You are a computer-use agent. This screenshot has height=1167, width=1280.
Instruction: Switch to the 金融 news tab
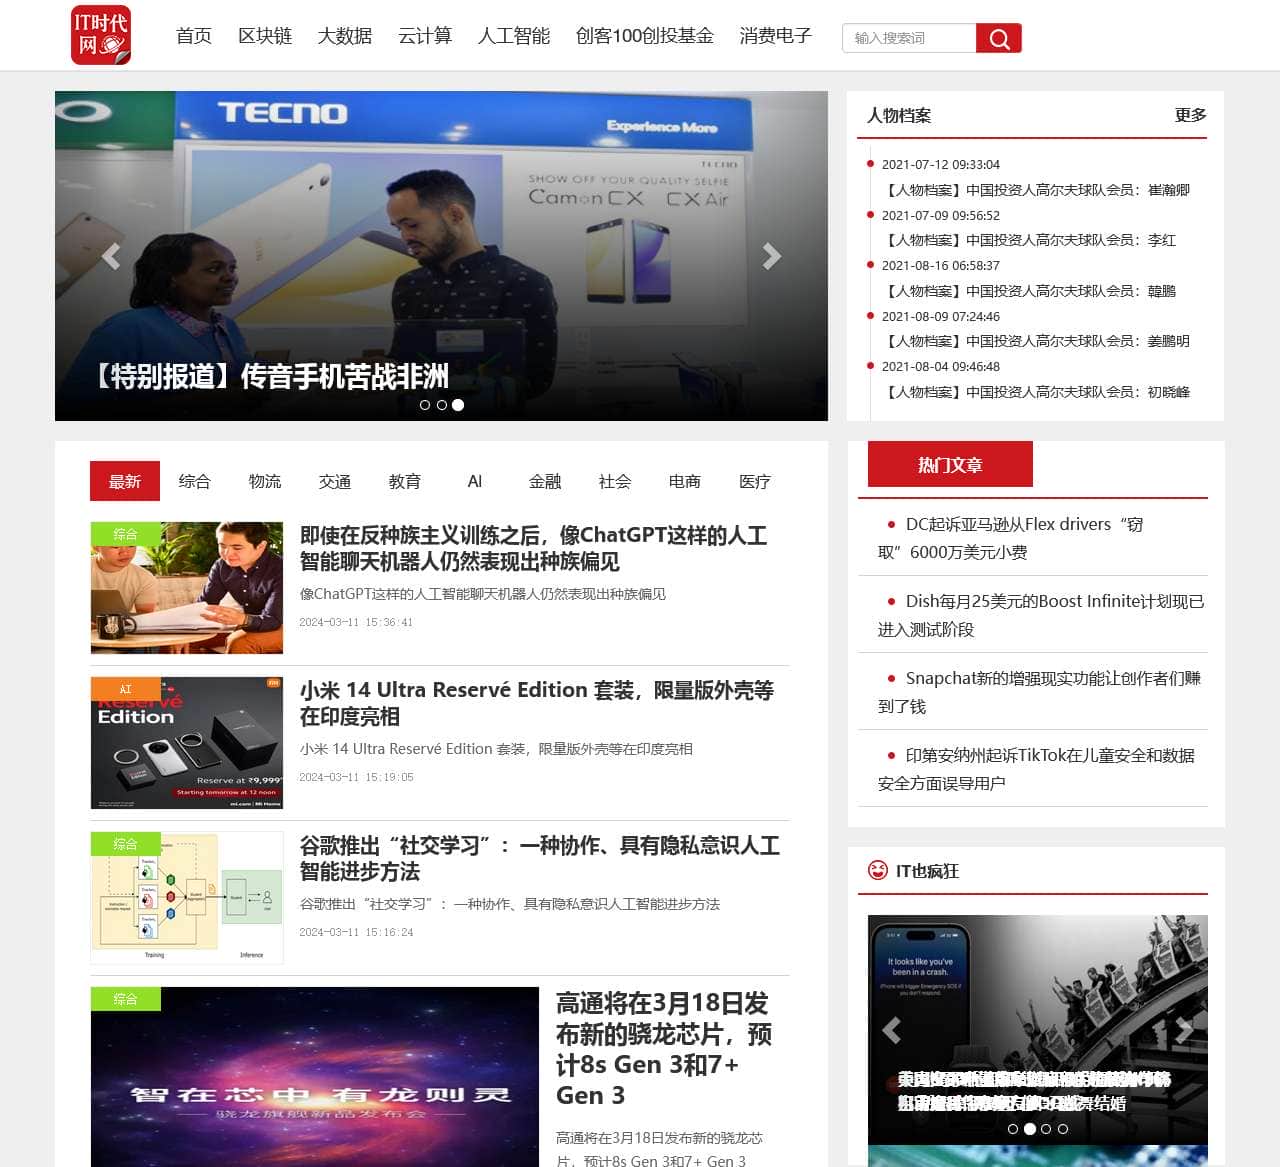pos(545,481)
